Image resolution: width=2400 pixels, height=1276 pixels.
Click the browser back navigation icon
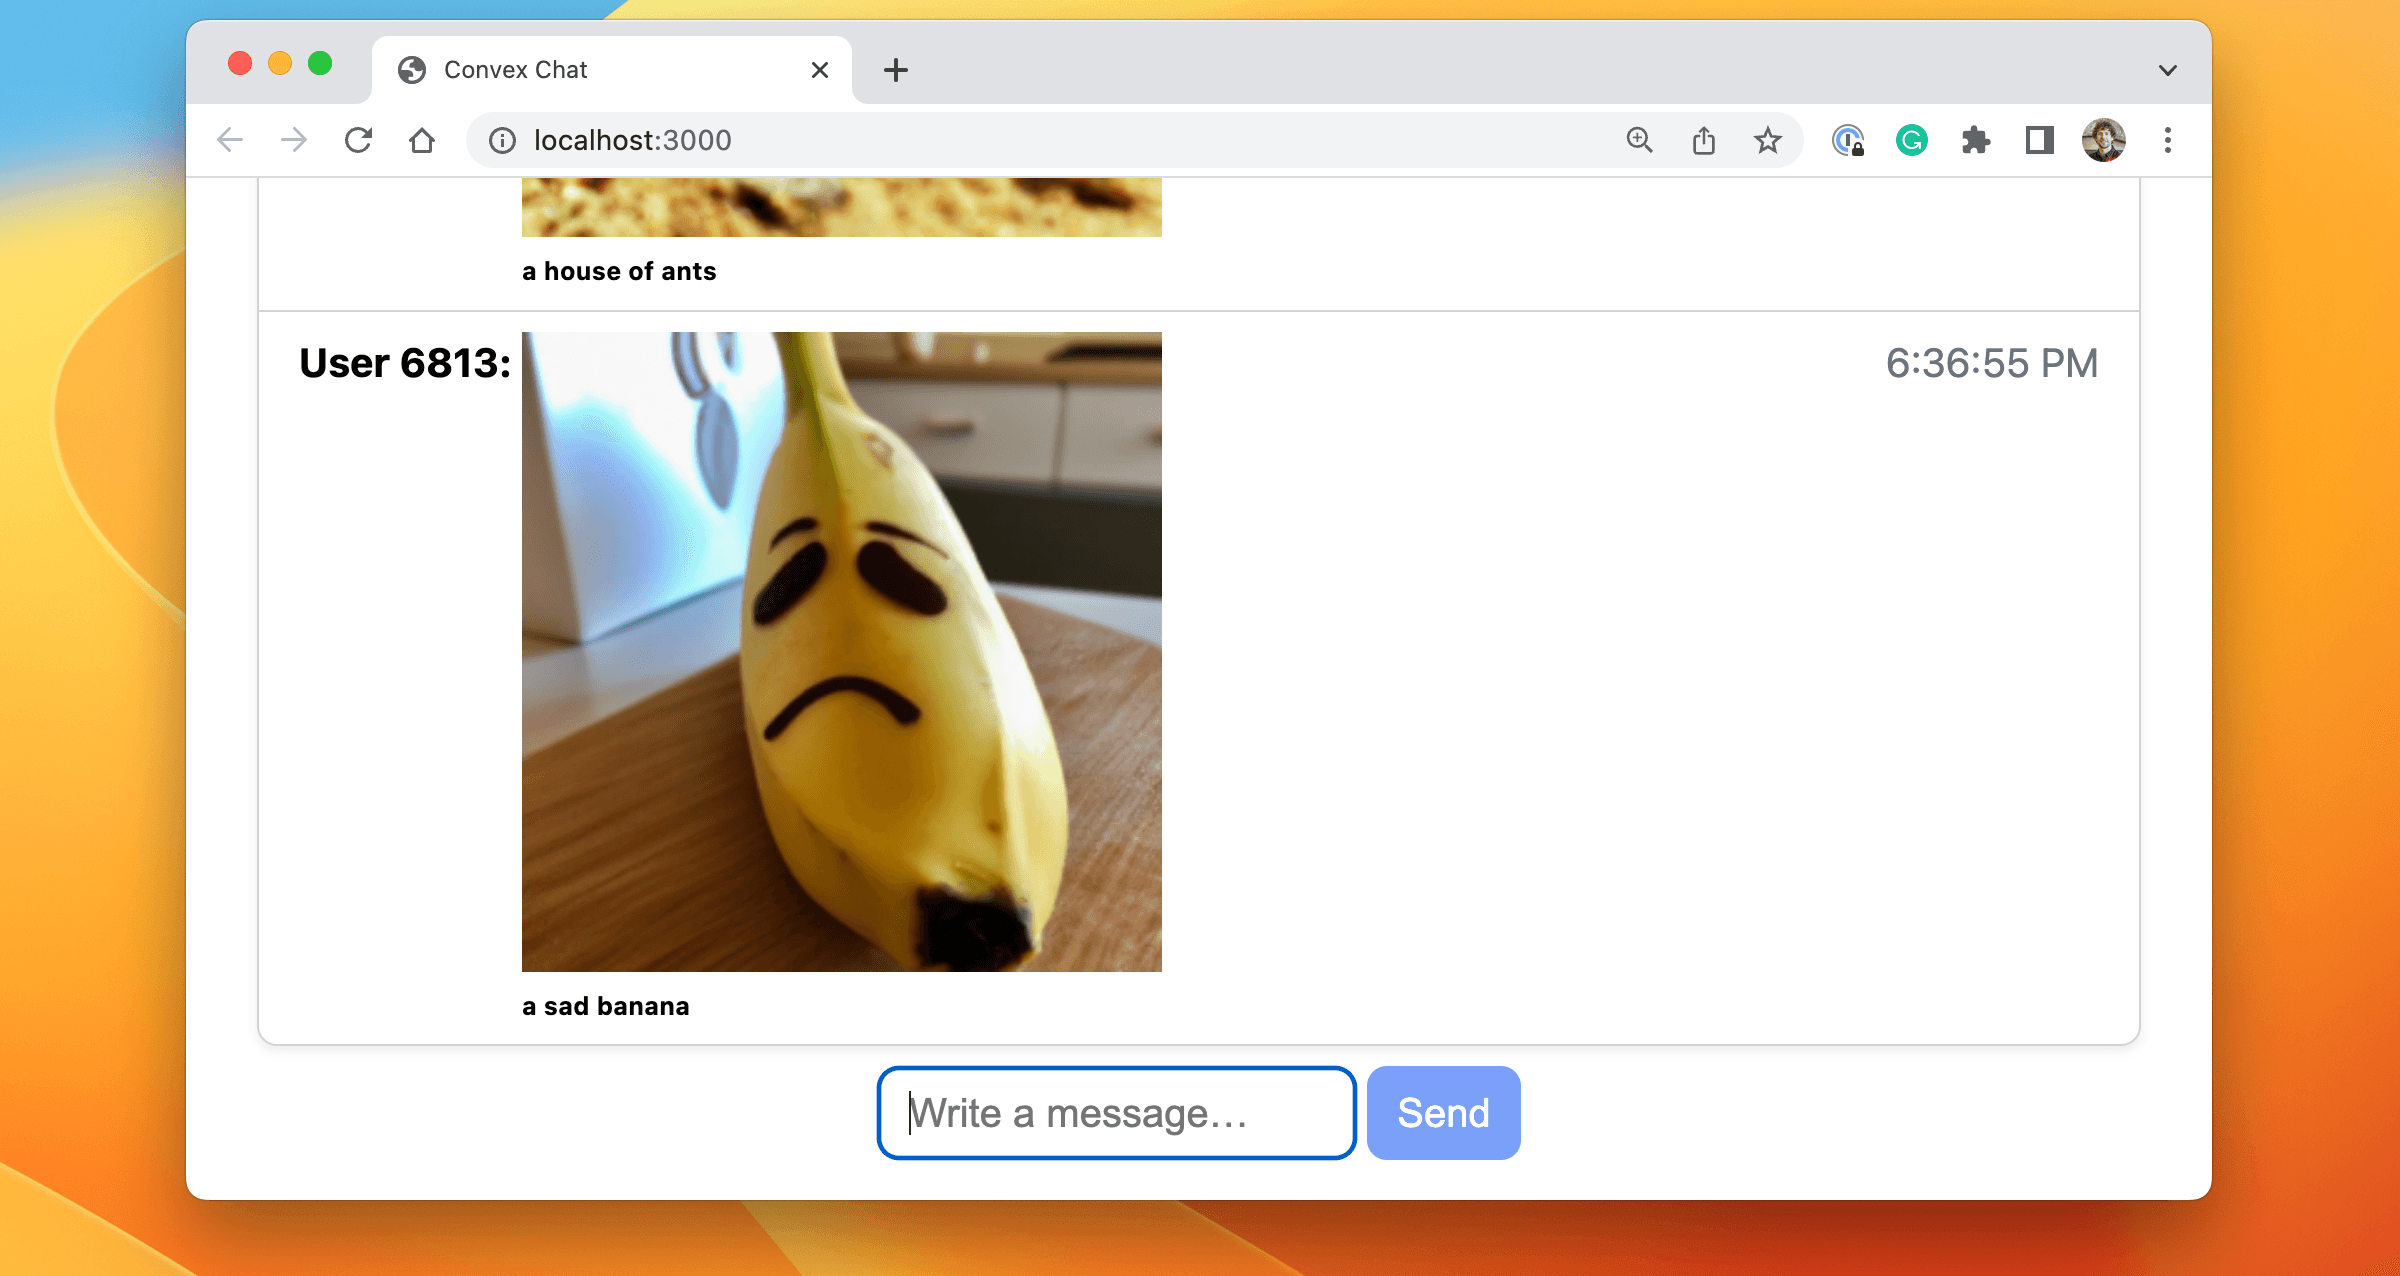[235, 141]
